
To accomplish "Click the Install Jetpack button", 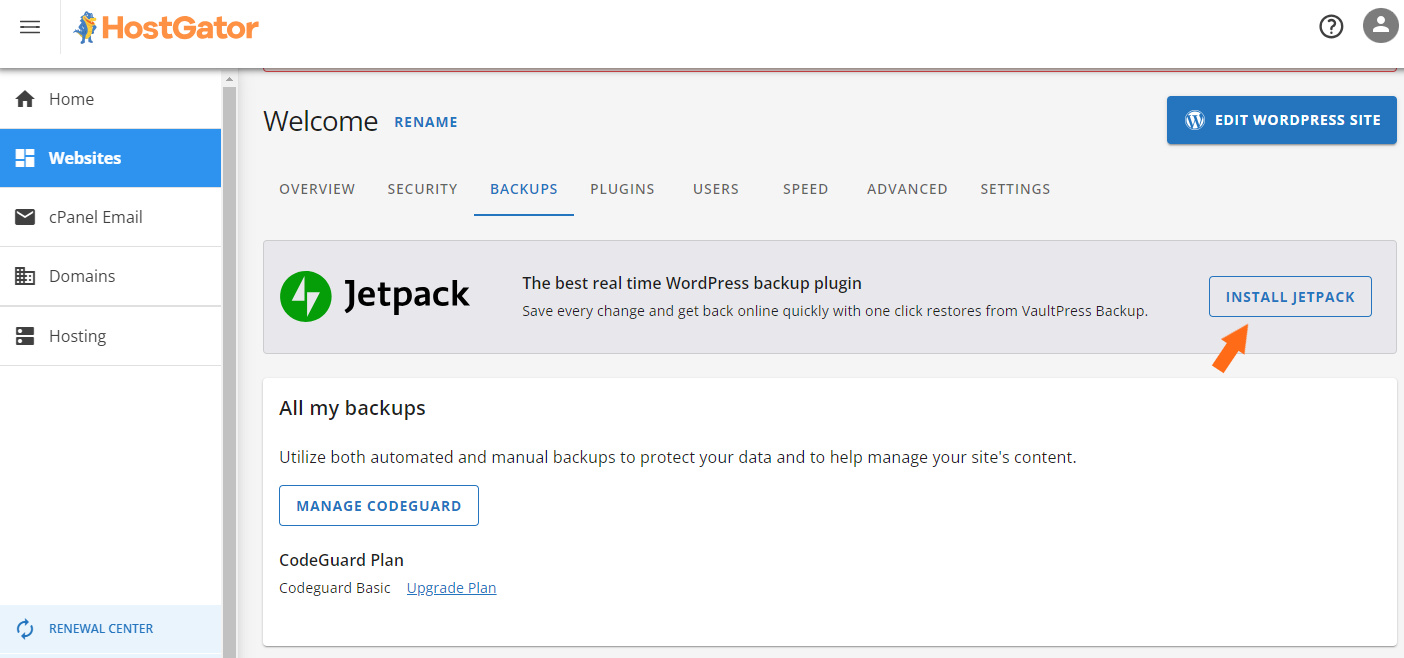I will coord(1290,296).
